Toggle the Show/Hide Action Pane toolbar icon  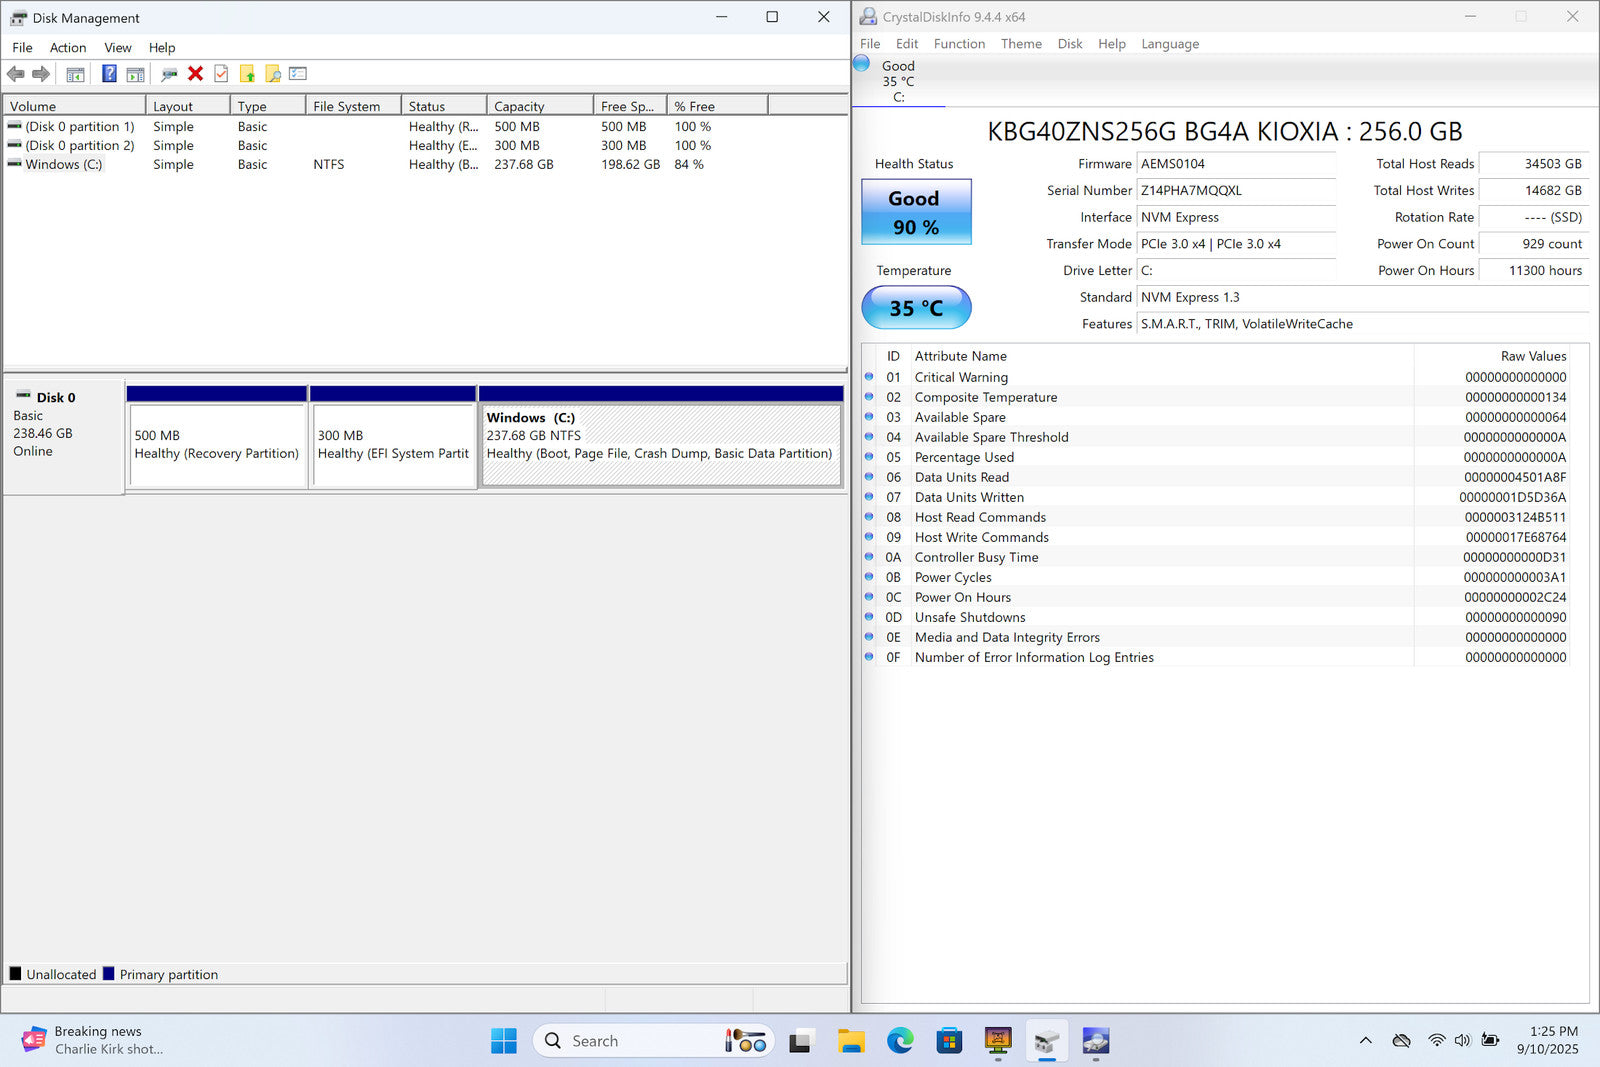pos(135,74)
